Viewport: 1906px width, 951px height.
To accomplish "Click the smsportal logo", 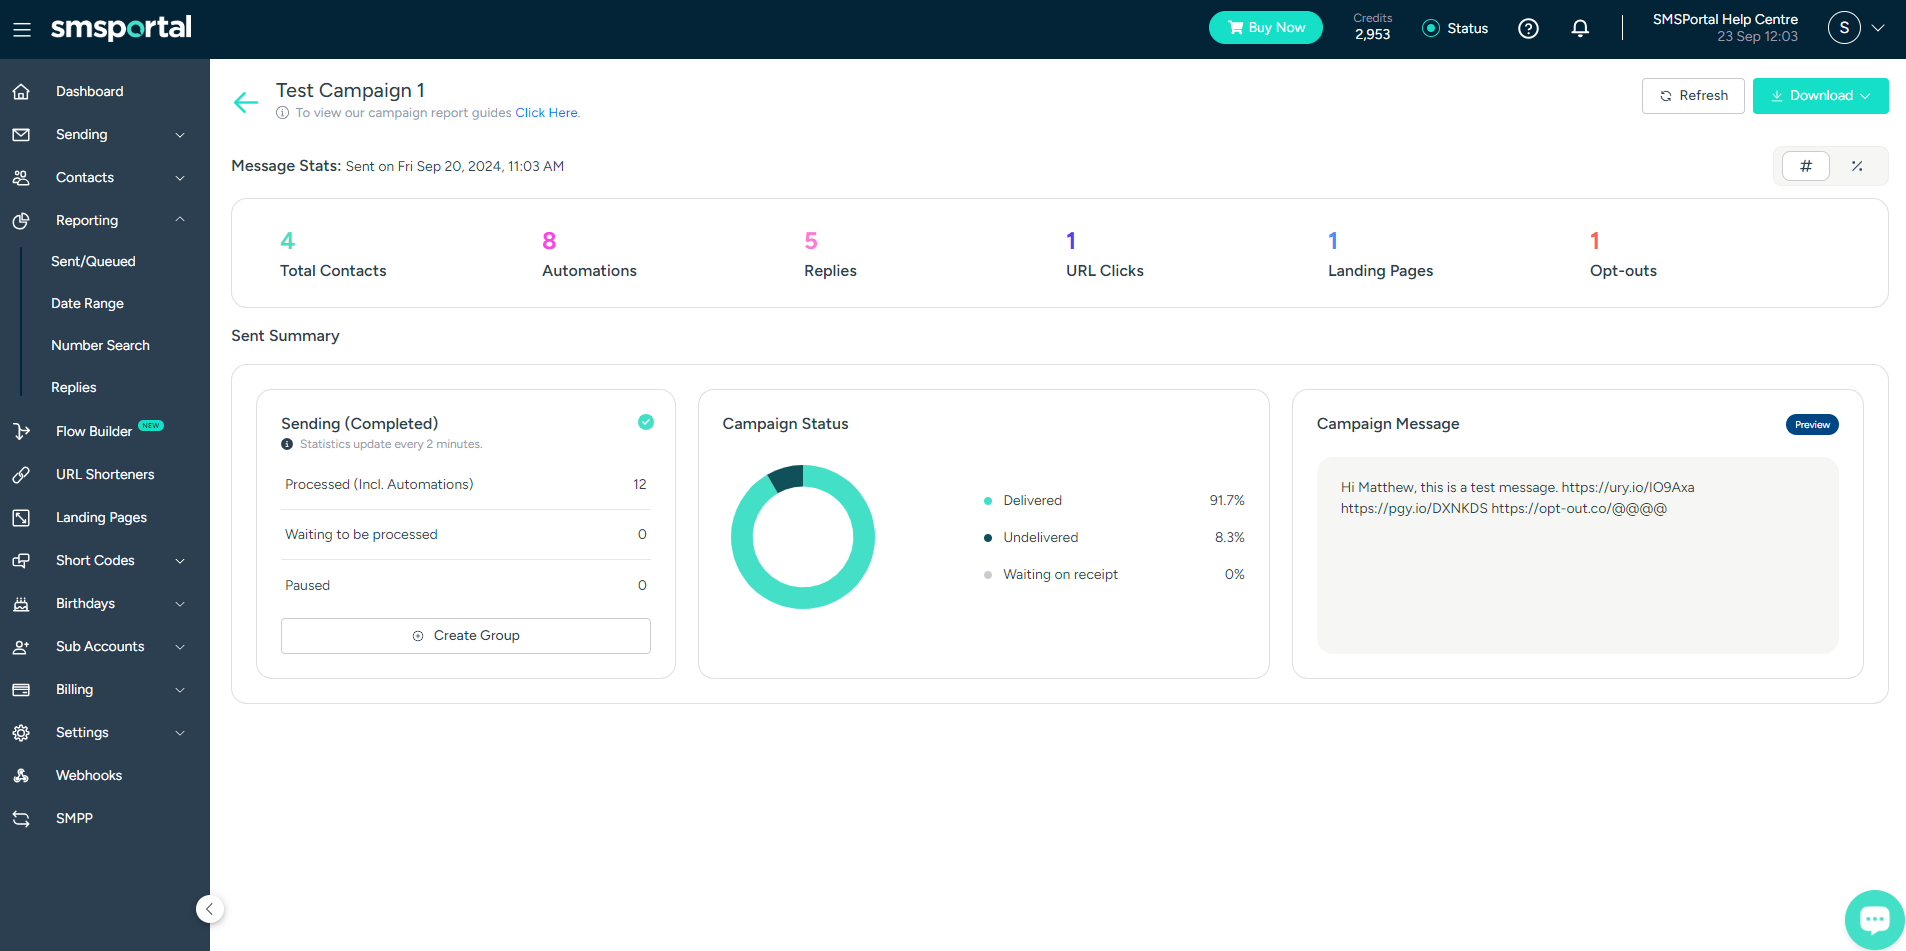I will click(121, 28).
